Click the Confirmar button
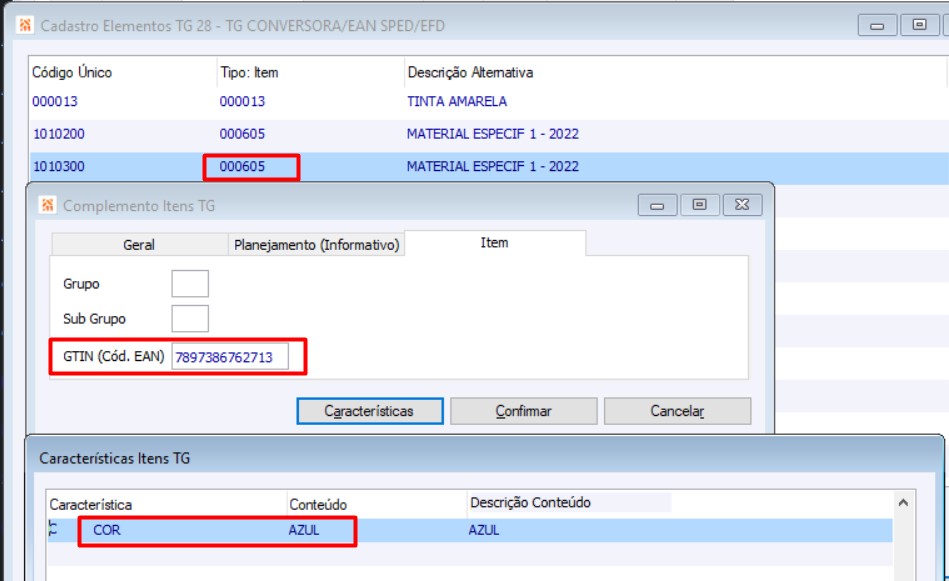 [x=524, y=411]
